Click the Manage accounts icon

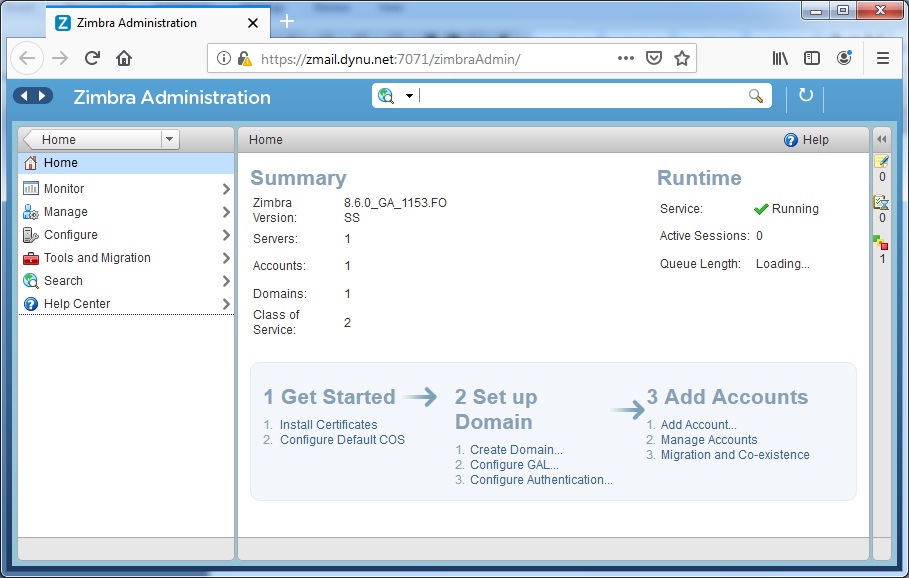[x=31, y=212]
